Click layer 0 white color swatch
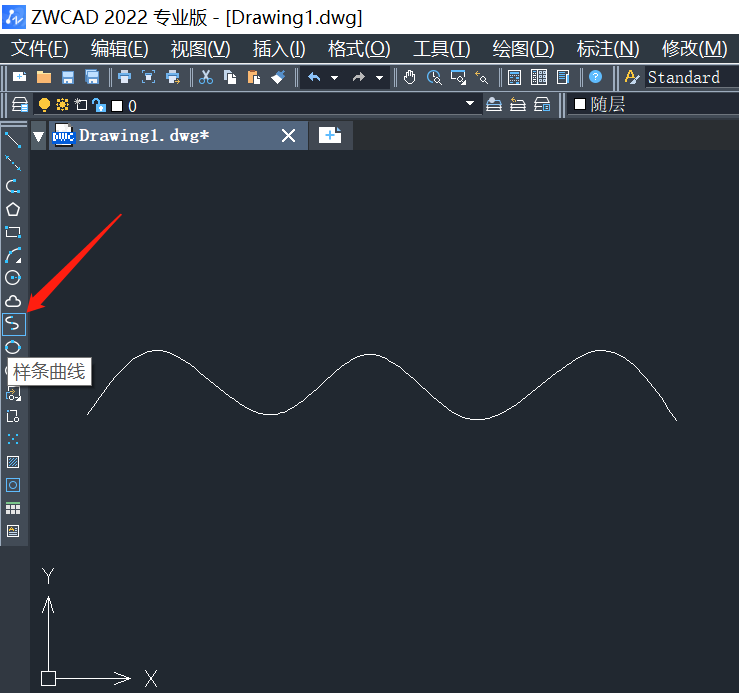The height and width of the screenshot is (693, 739). tap(117, 106)
